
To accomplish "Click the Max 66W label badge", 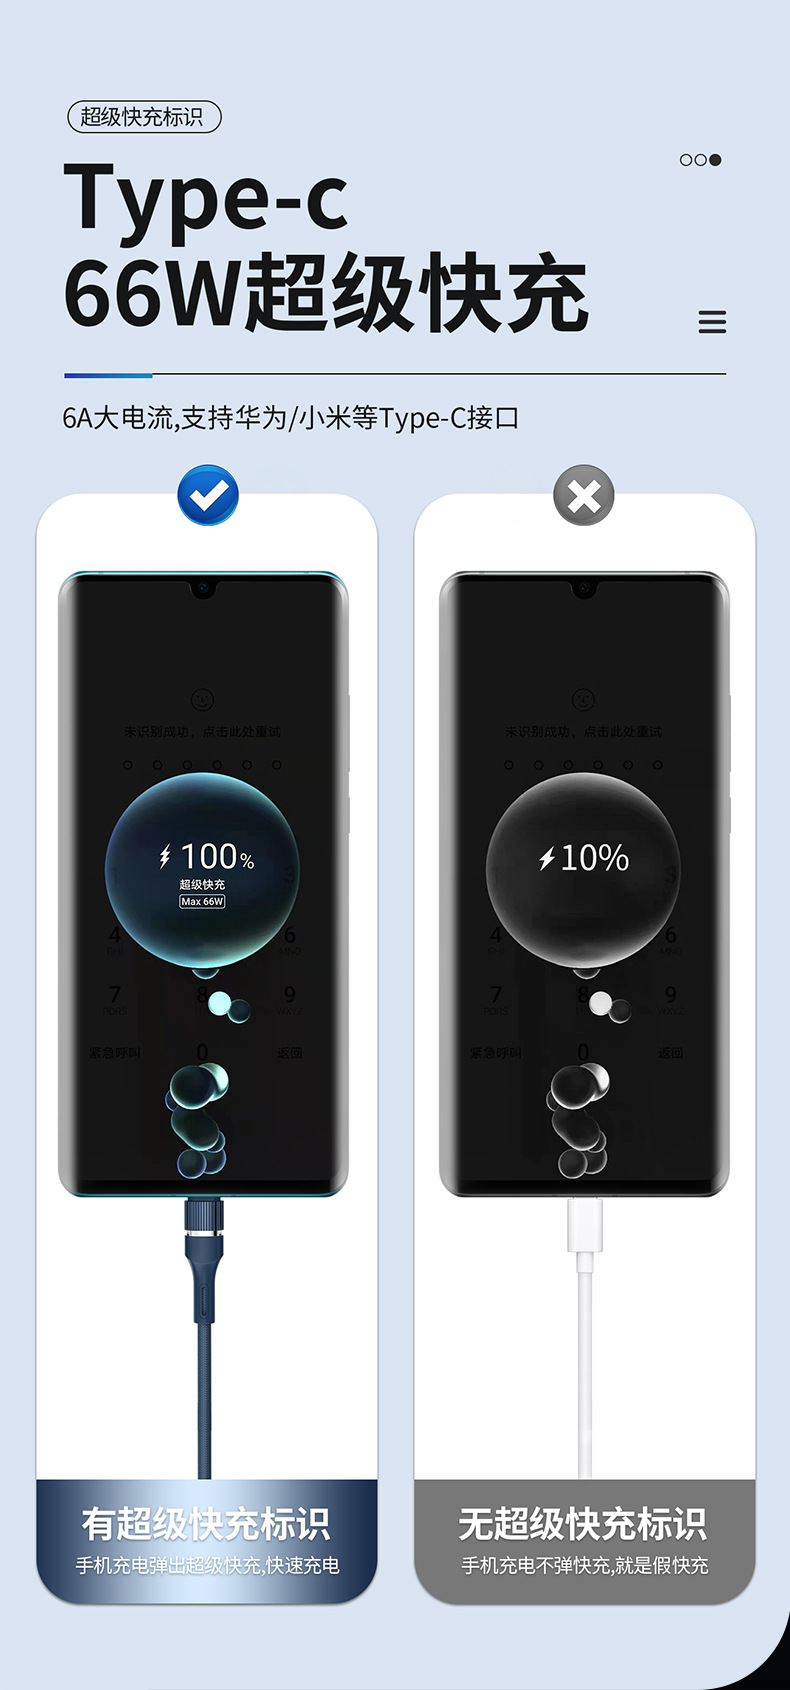I will pos(202,901).
